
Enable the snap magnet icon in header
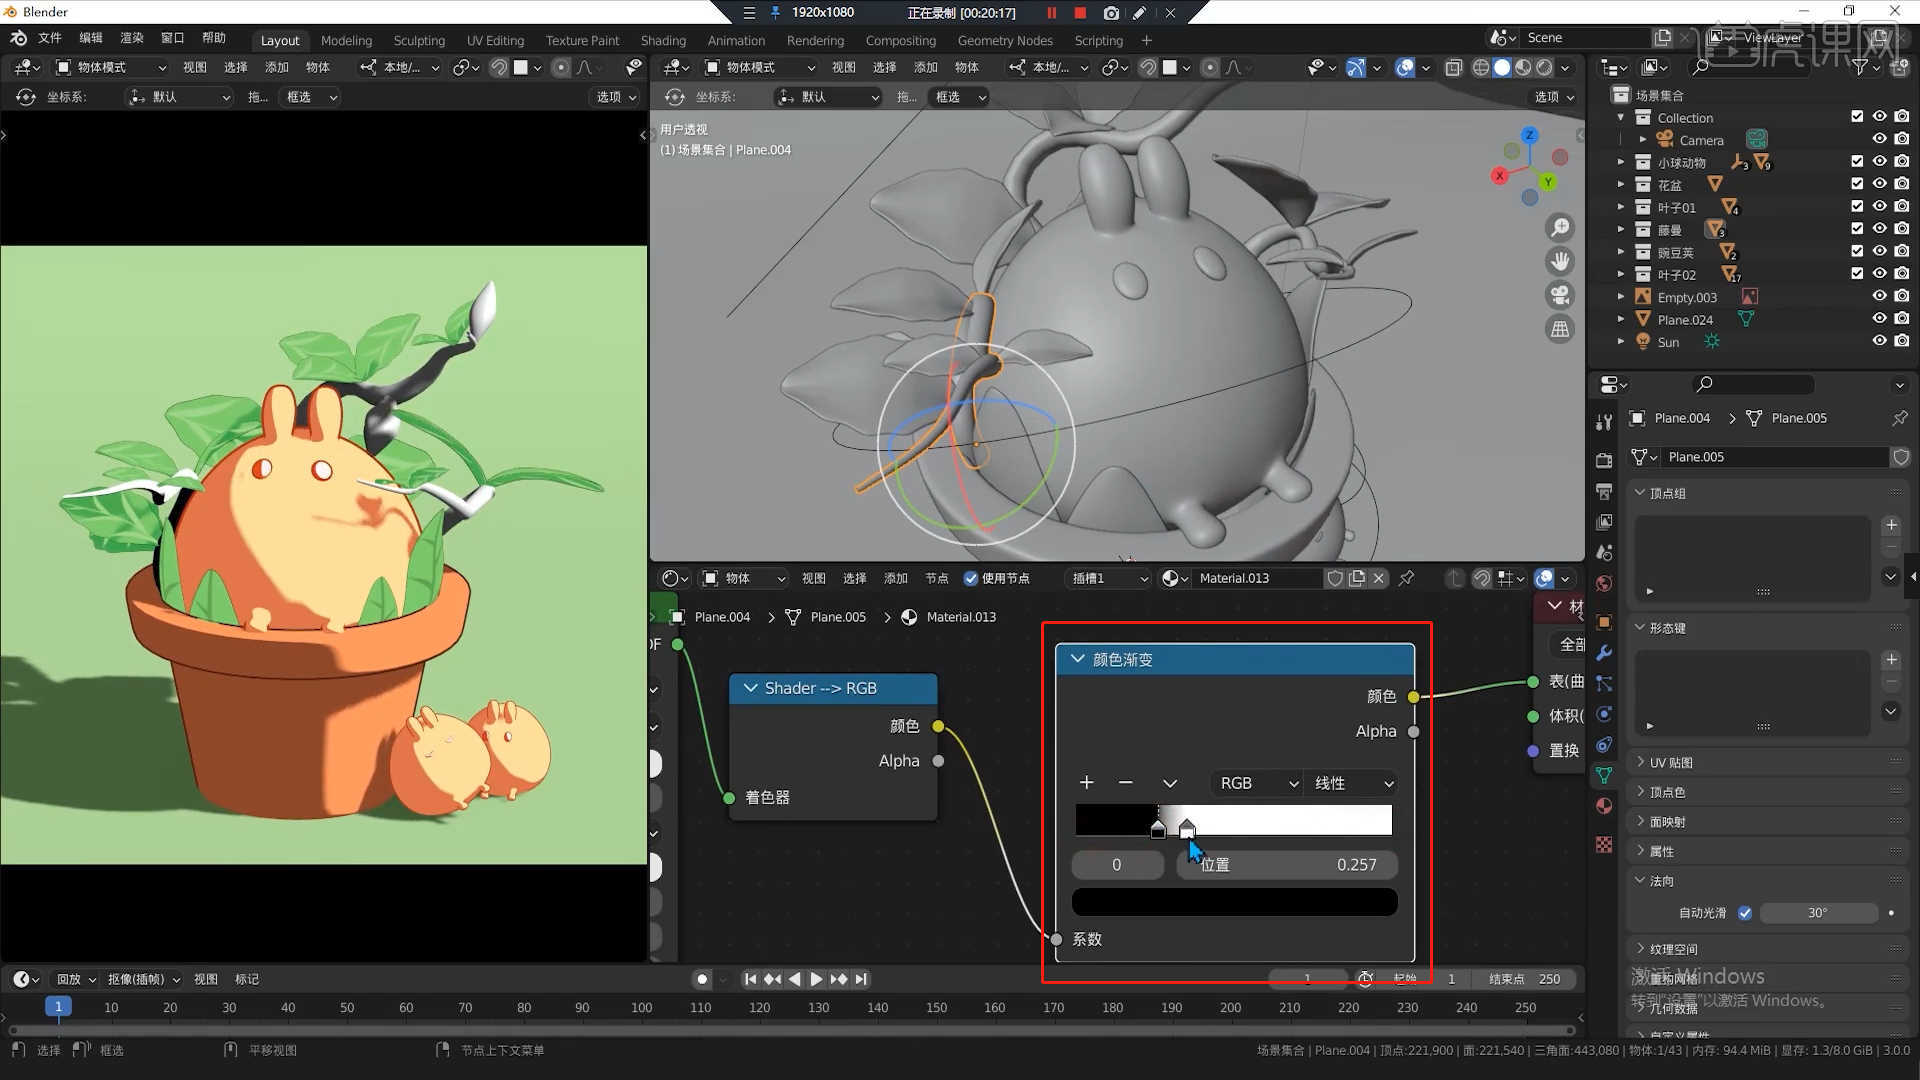coord(1147,67)
